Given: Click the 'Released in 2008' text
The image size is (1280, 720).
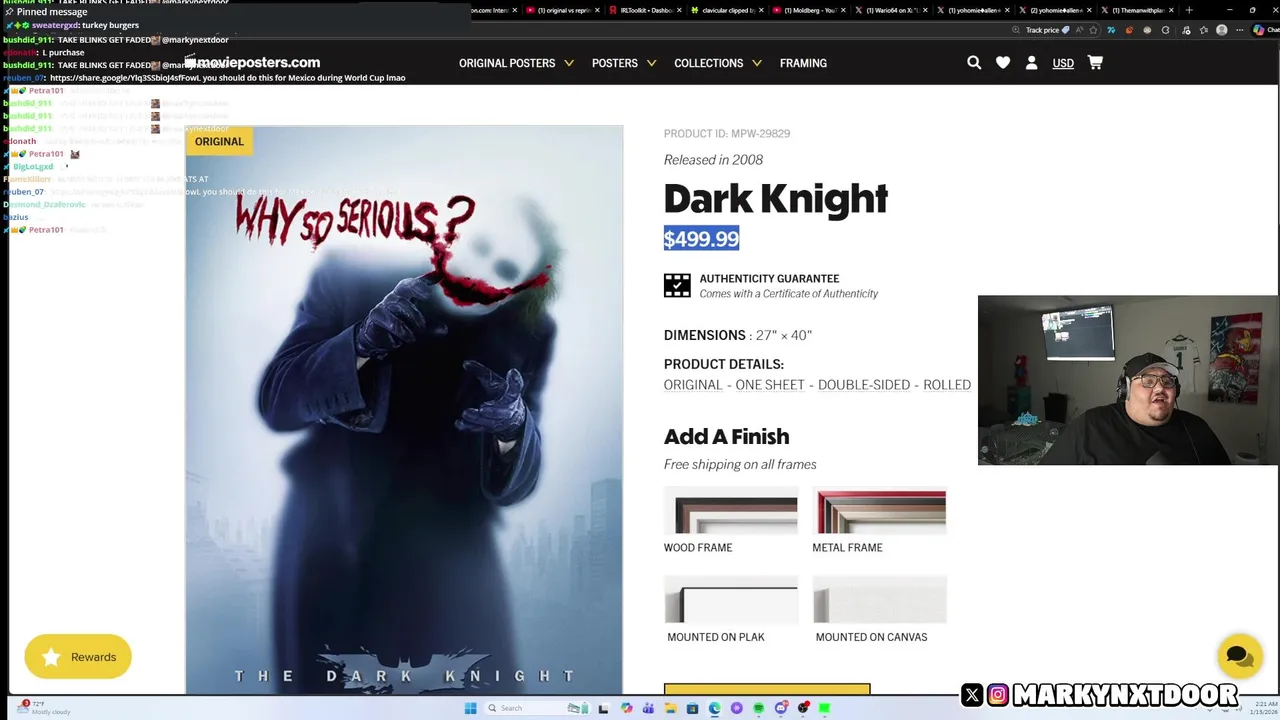Looking at the screenshot, I should 713,160.
